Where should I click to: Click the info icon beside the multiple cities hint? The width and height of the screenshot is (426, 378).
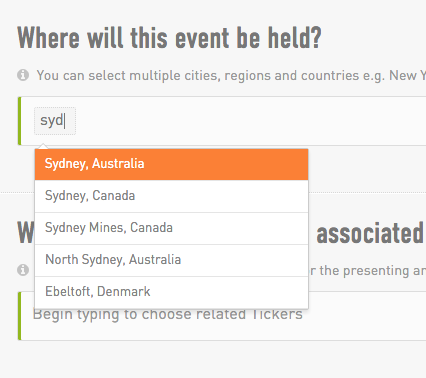coord(23,75)
